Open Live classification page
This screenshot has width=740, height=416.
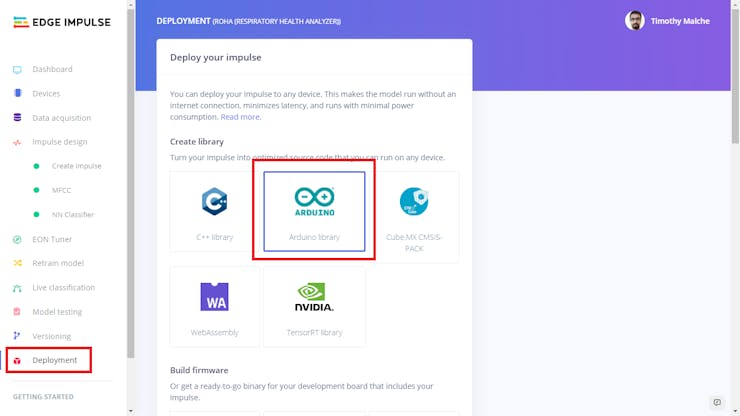[63, 288]
